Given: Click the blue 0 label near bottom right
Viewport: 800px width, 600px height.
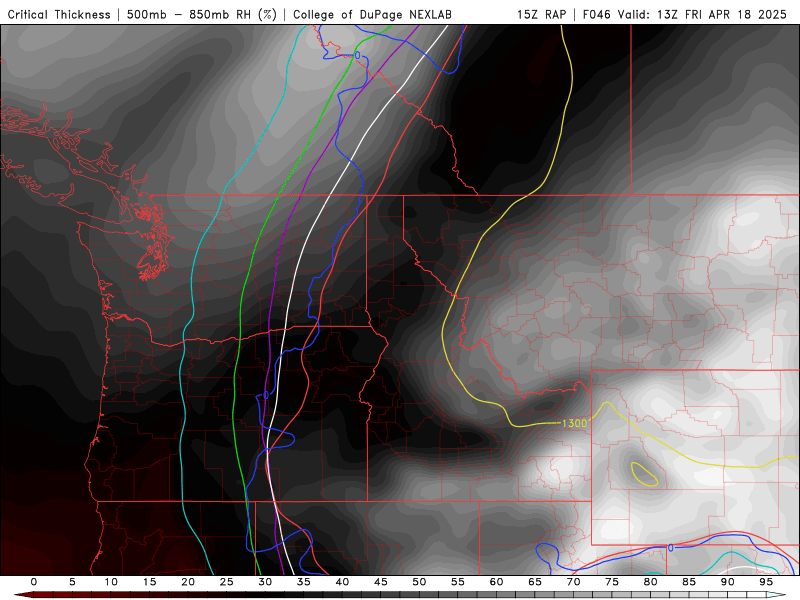Looking at the screenshot, I should (670, 547).
